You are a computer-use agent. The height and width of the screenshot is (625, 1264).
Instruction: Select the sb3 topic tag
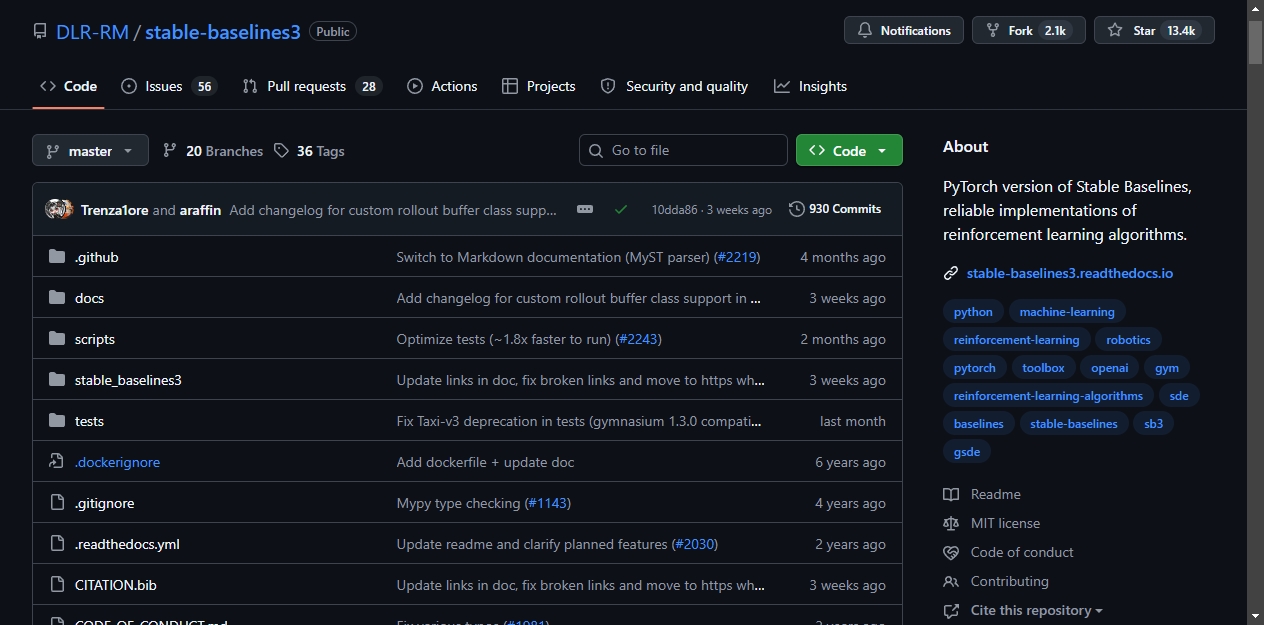click(1154, 424)
